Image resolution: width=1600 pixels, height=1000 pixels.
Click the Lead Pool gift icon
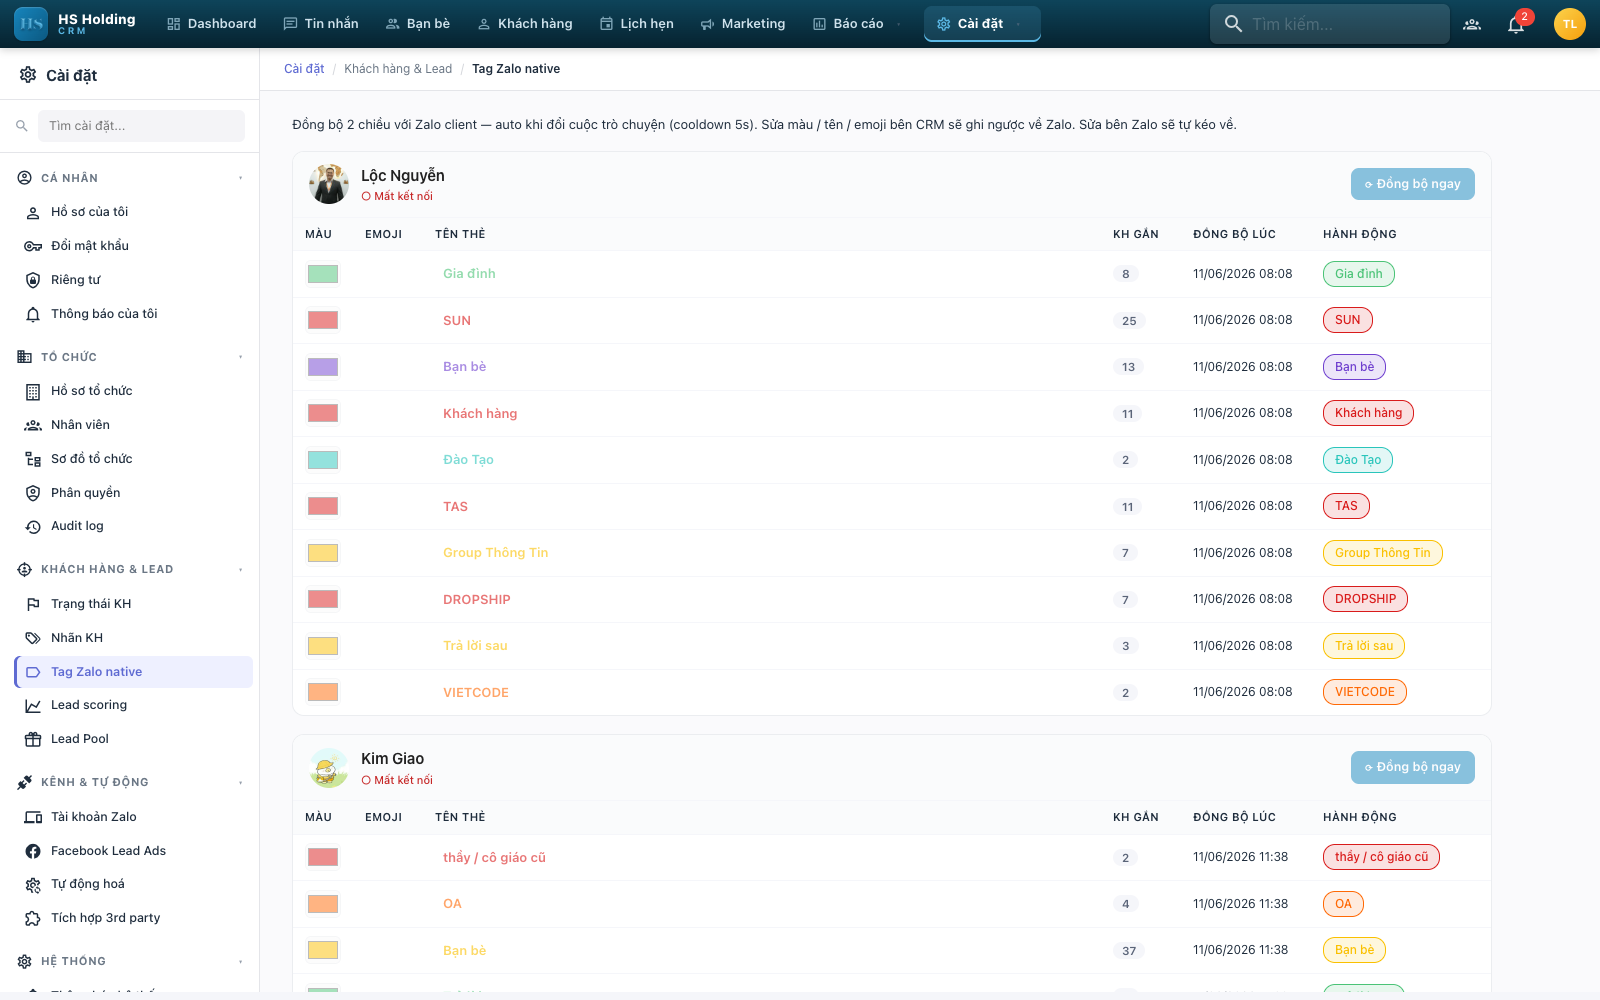(x=33, y=739)
